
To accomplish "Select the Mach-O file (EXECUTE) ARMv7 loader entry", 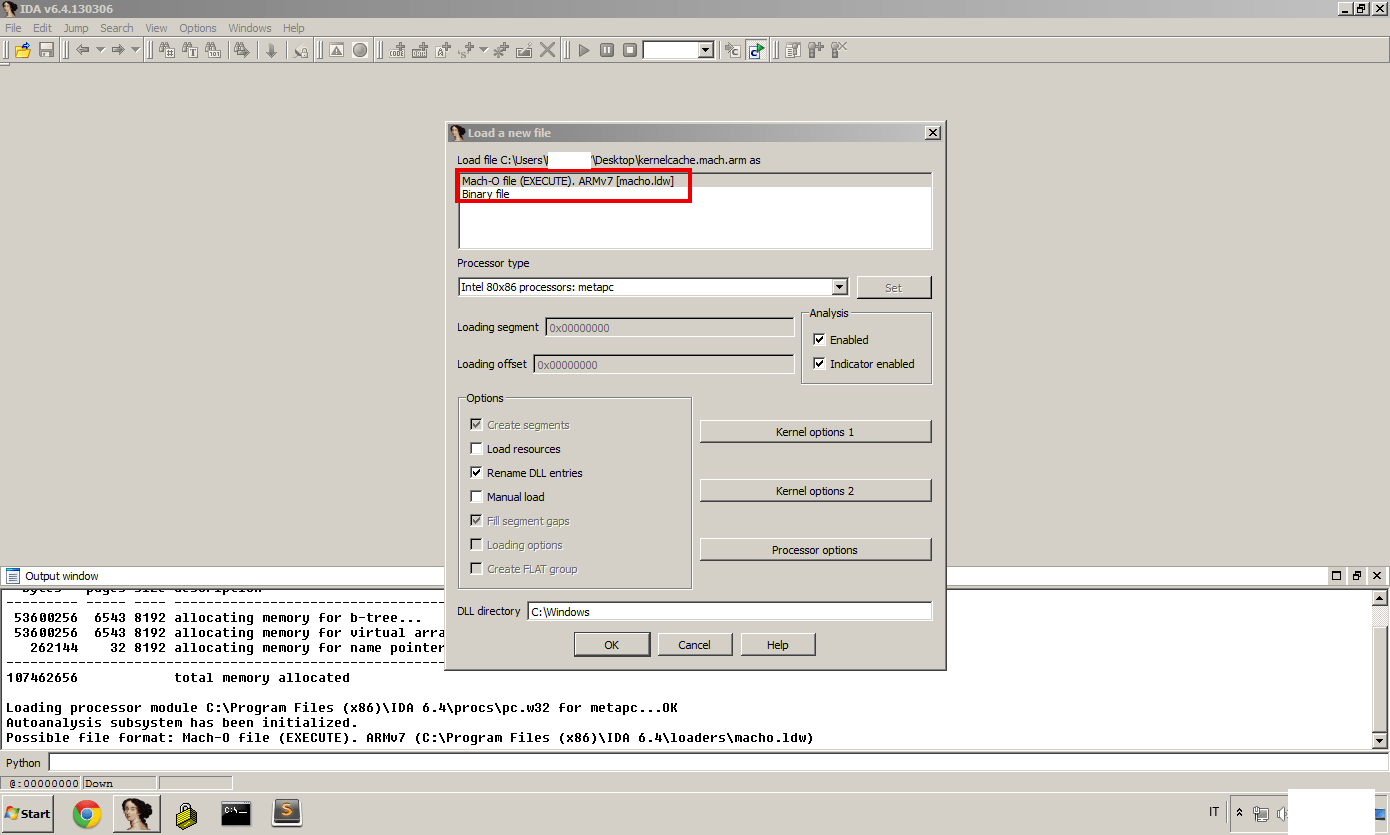I will point(695,181).
